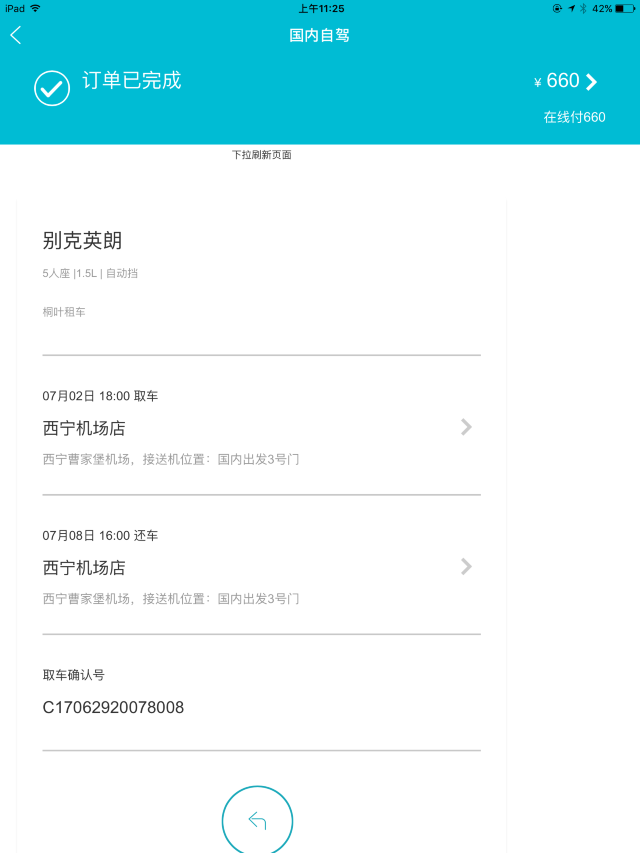Tap the battery indicator in status bar
The height and width of the screenshot is (853, 640).
(x=625, y=9)
